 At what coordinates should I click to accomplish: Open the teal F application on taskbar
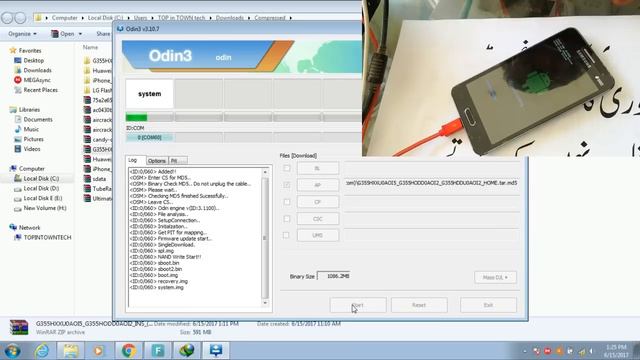(158, 351)
